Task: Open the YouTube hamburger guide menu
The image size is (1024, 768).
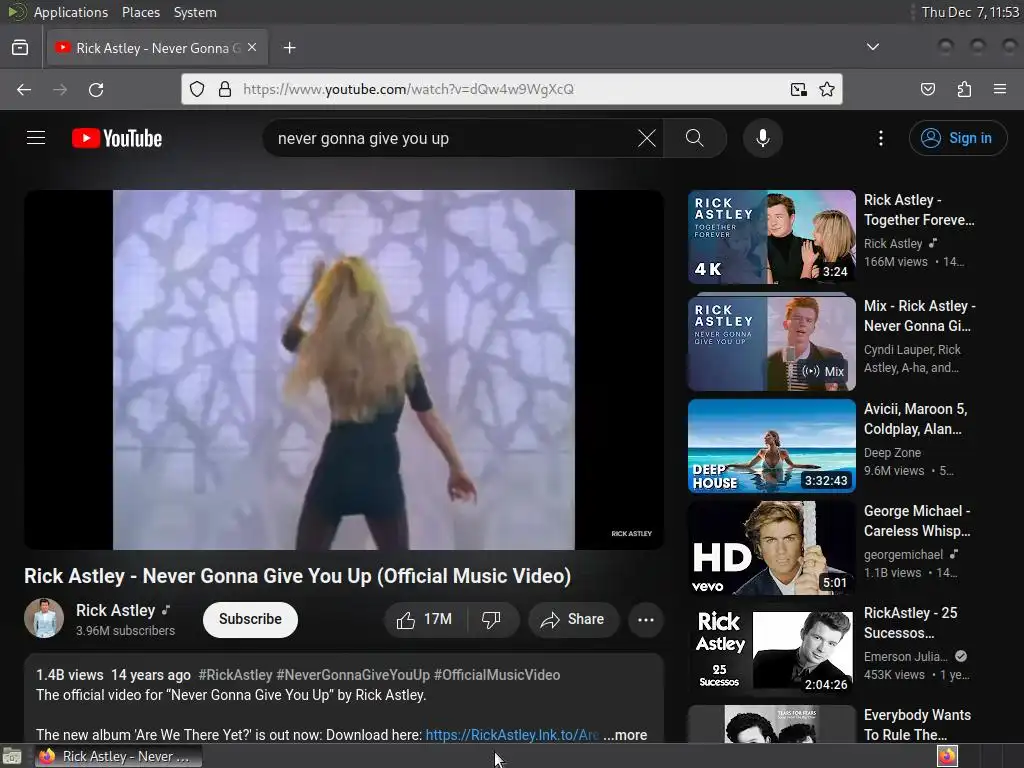Action: click(x=36, y=138)
